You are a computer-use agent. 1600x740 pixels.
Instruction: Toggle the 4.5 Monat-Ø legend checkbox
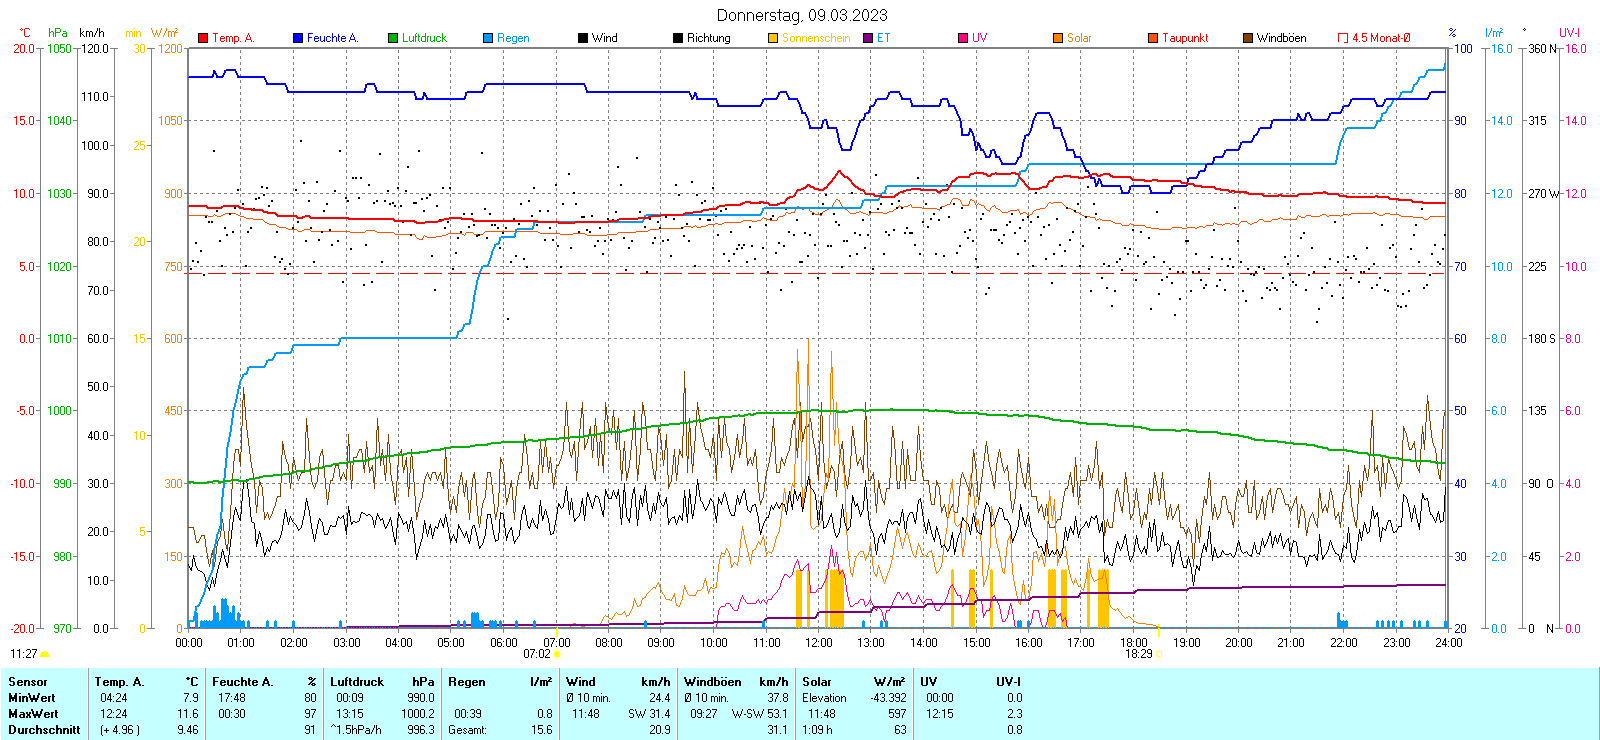1343,38
